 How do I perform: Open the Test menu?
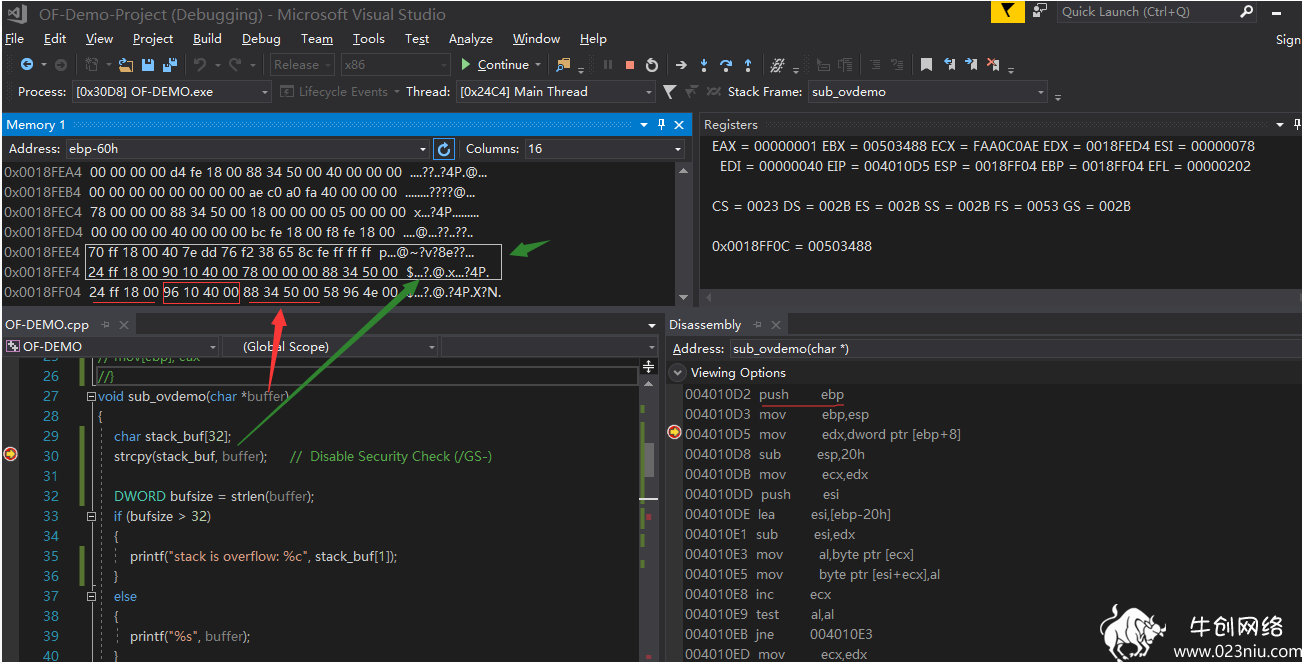(417, 39)
